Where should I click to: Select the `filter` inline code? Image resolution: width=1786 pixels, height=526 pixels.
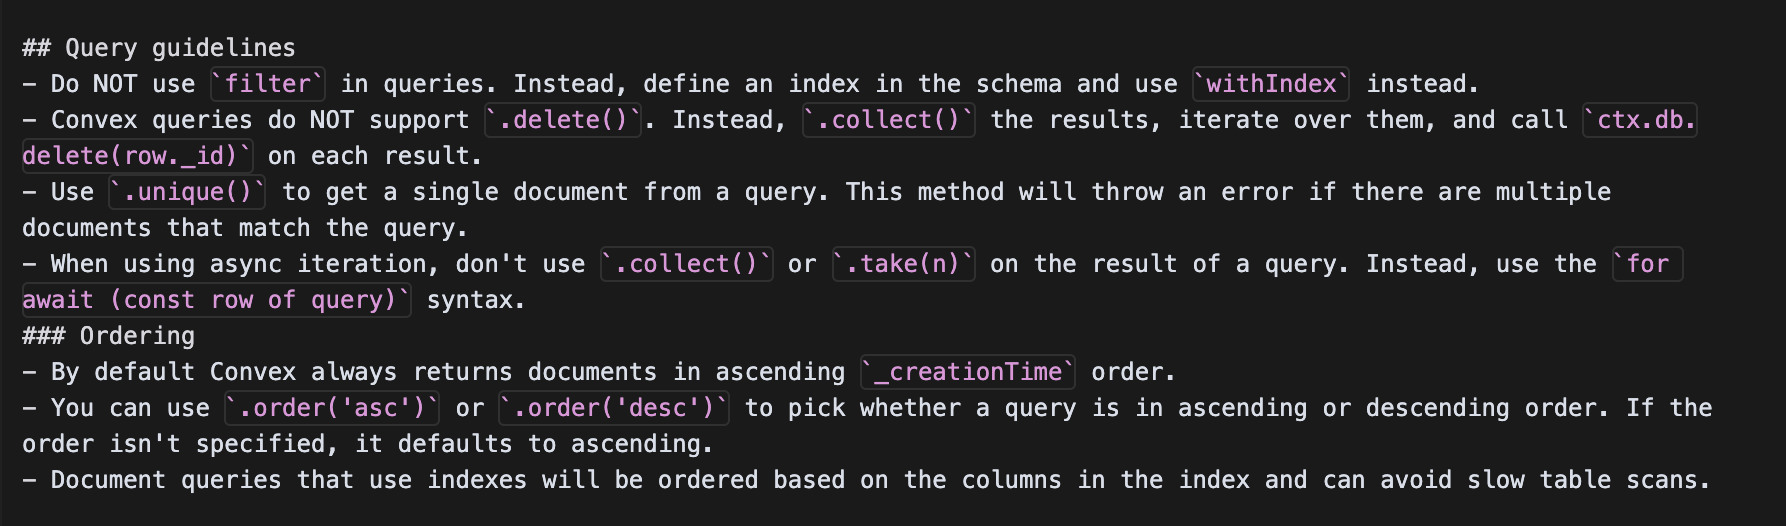pyautogui.click(x=268, y=84)
